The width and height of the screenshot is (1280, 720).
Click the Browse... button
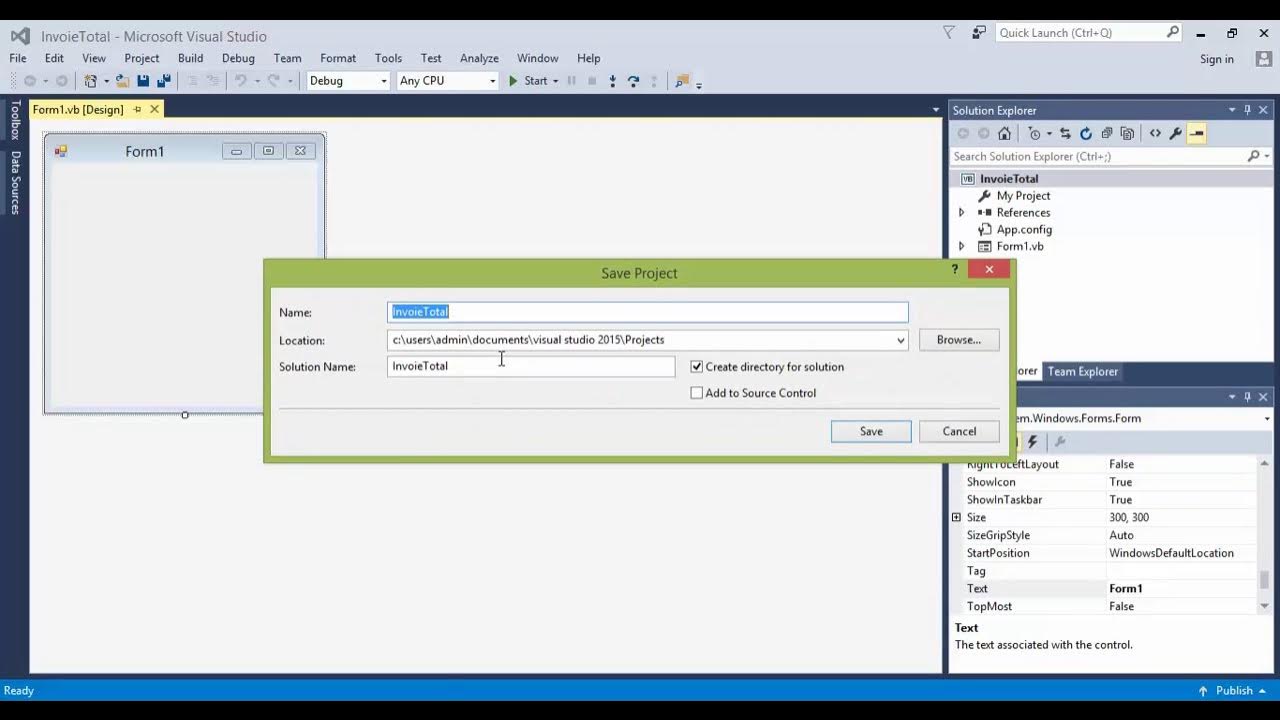coord(959,340)
